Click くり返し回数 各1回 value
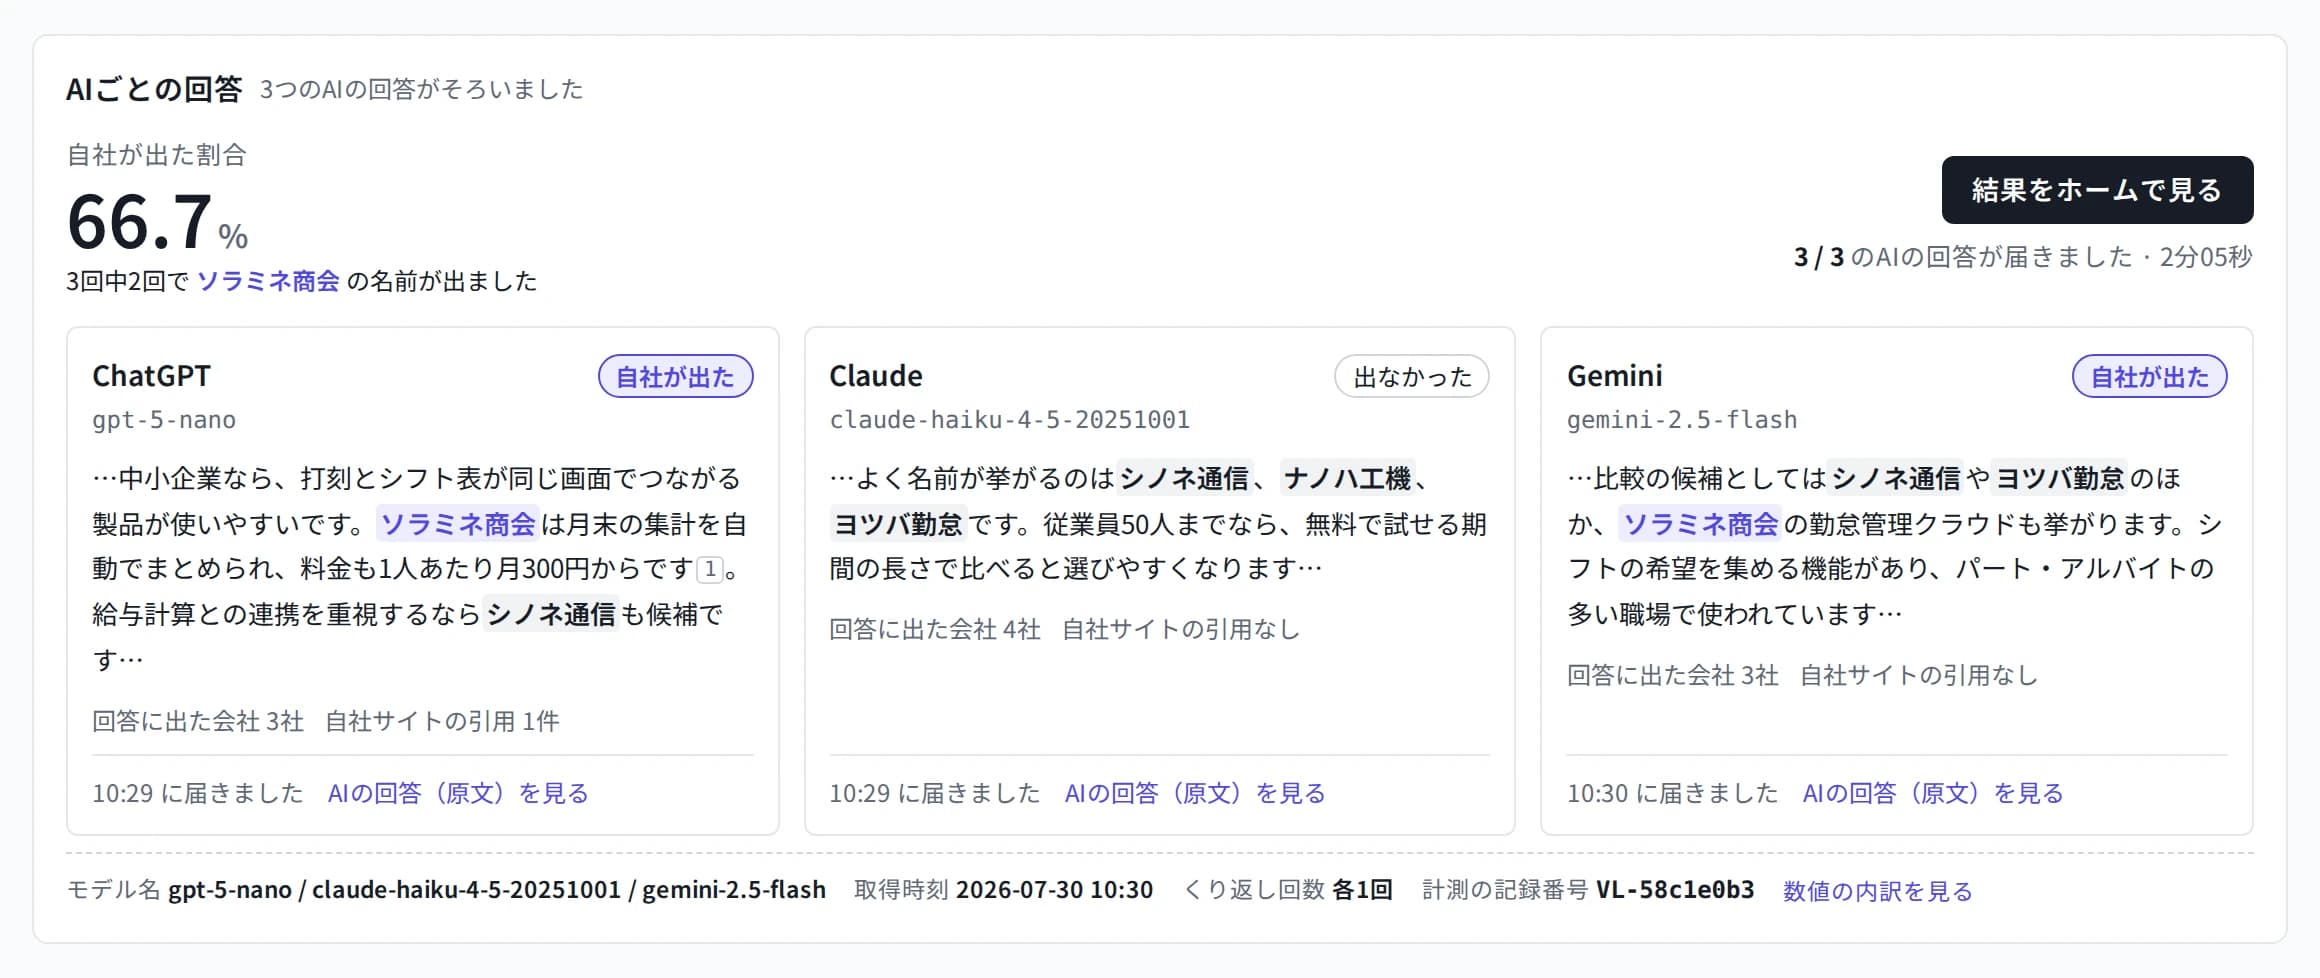Screen dimensions: 2320x978 (1362, 890)
